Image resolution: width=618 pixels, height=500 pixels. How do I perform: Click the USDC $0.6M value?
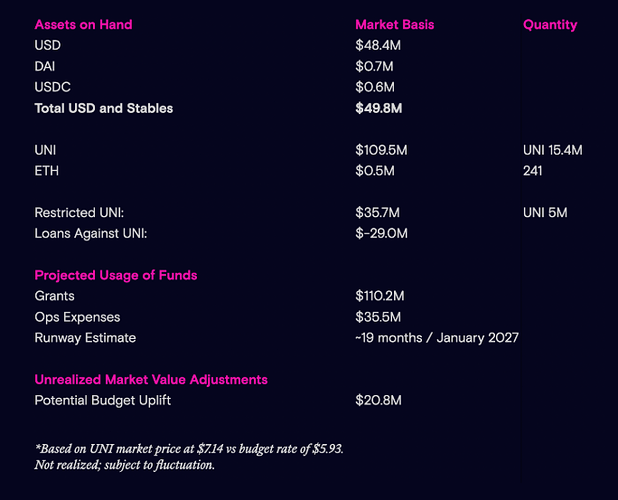(375, 87)
